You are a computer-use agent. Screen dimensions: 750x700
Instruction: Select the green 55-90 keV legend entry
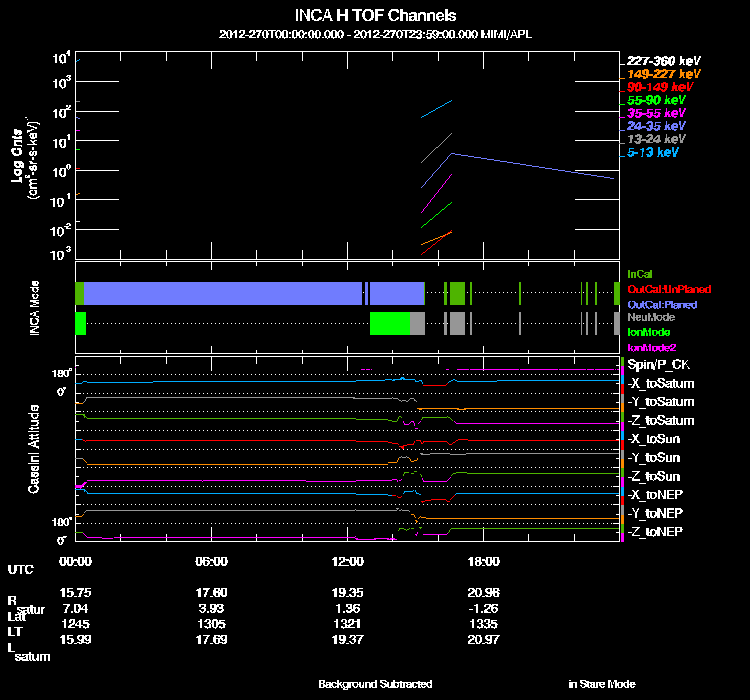[656, 100]
